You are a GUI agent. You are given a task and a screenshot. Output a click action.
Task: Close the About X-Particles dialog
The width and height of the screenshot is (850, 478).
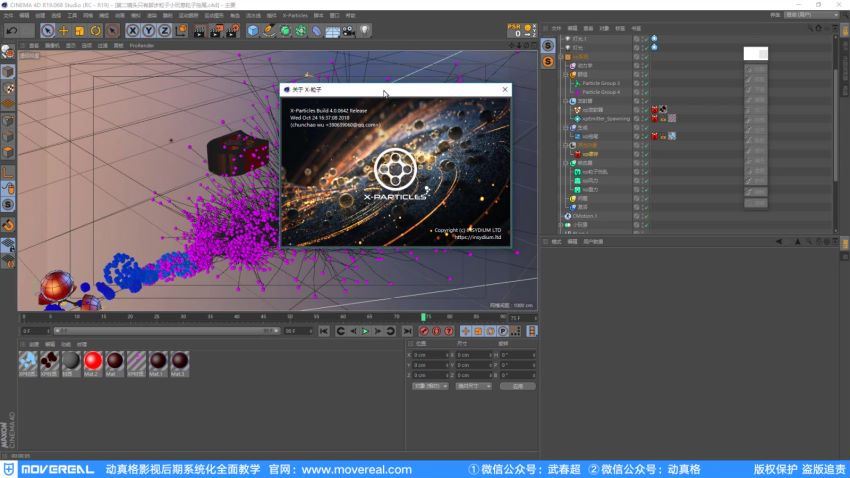point(505,89)
